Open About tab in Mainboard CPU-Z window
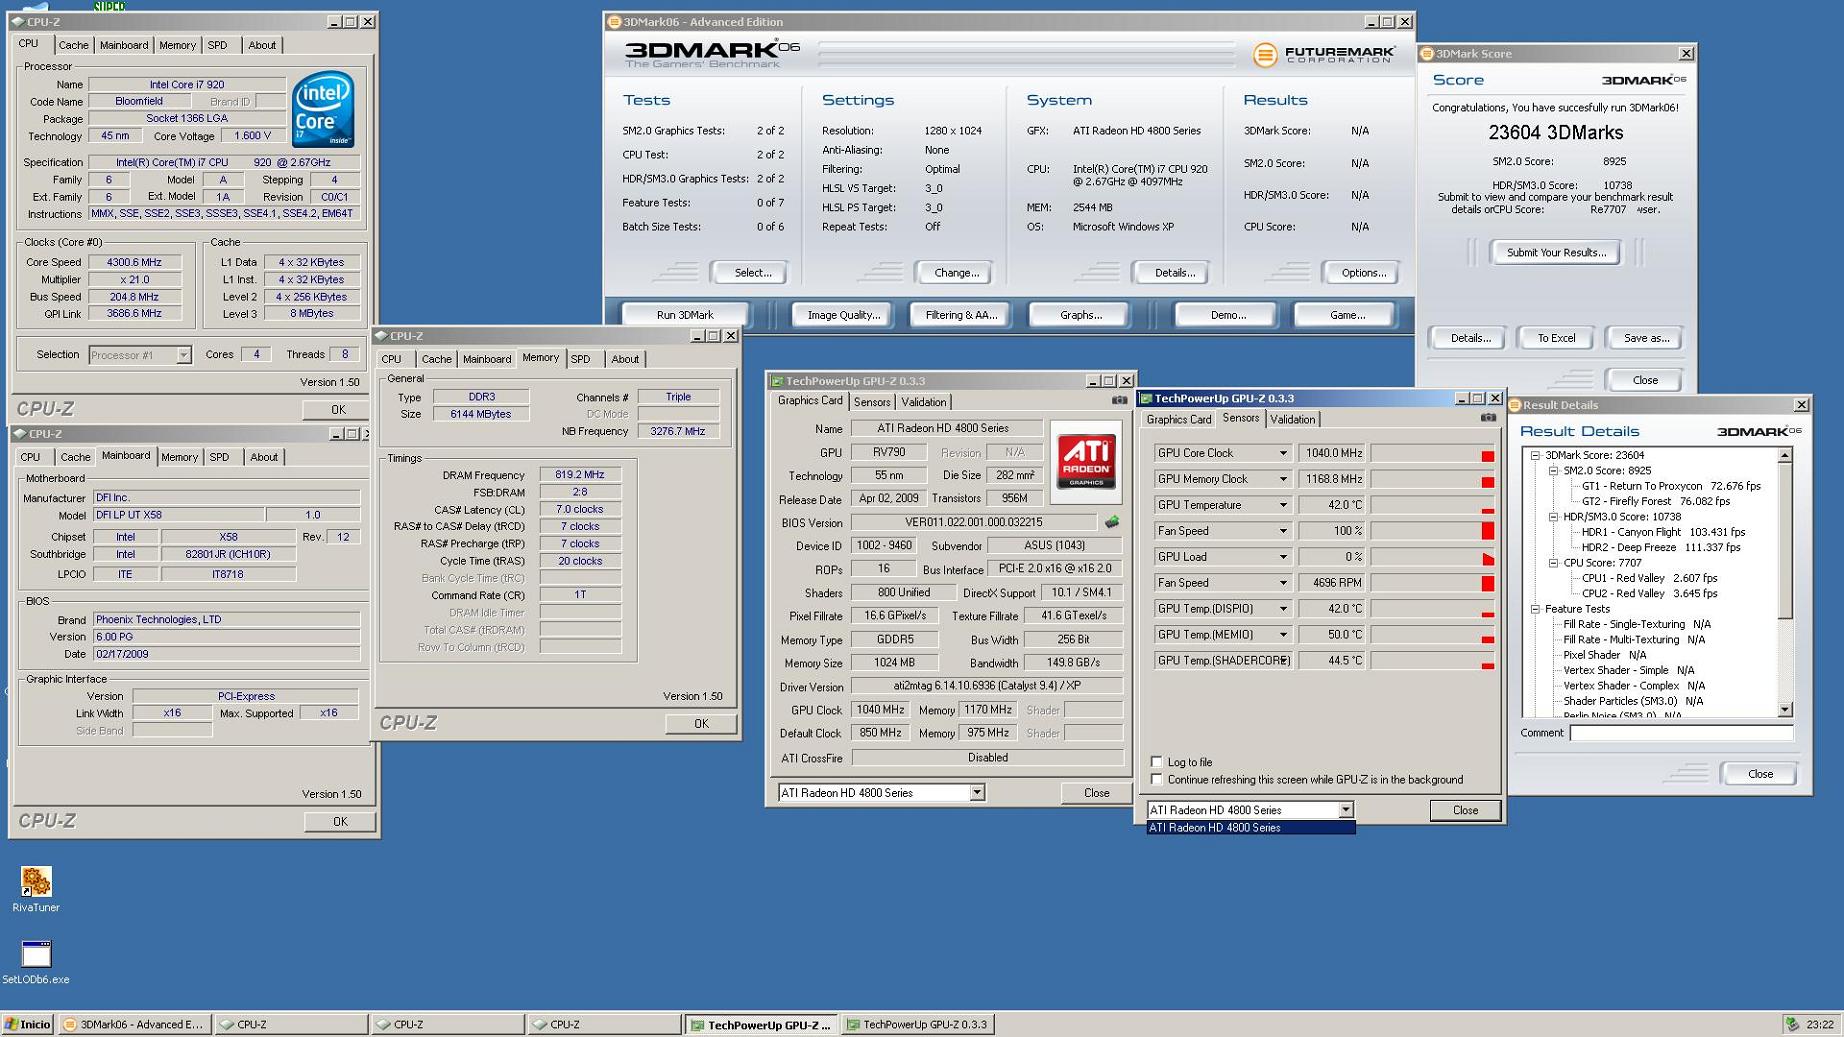The image size is (1844, 1037). [264, 457]
